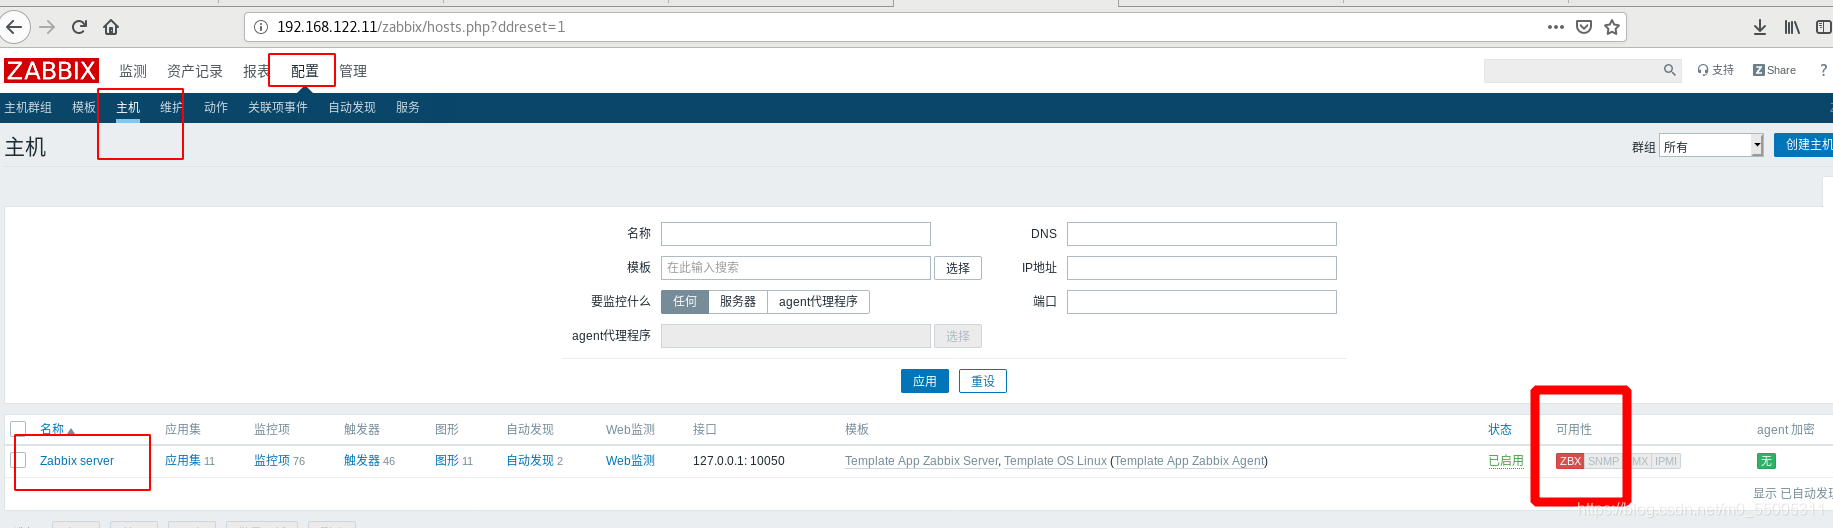This screenshot has height=528, width=1833.
Task: Switch to Hosts submenu
Action: [x=128, y=107]
